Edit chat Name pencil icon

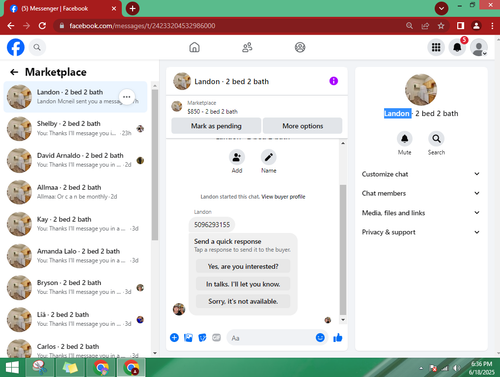tap(269, 157)
